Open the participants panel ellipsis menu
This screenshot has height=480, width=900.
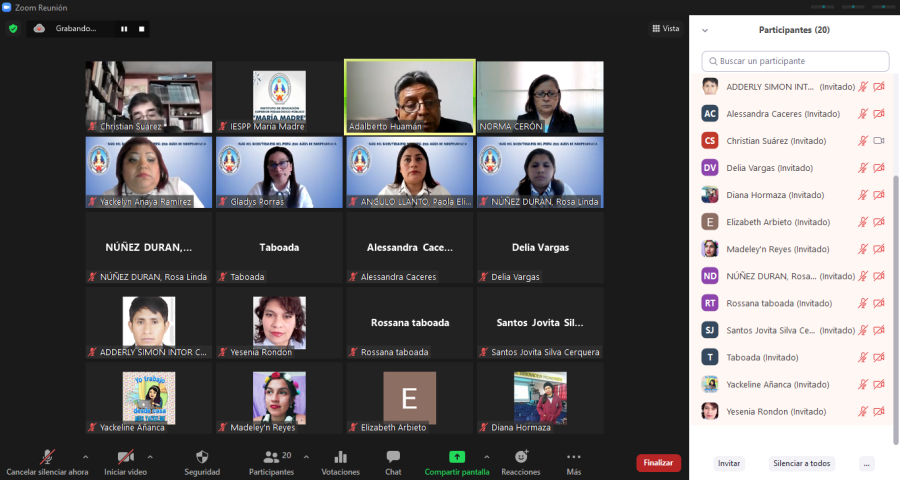(866, 463)
